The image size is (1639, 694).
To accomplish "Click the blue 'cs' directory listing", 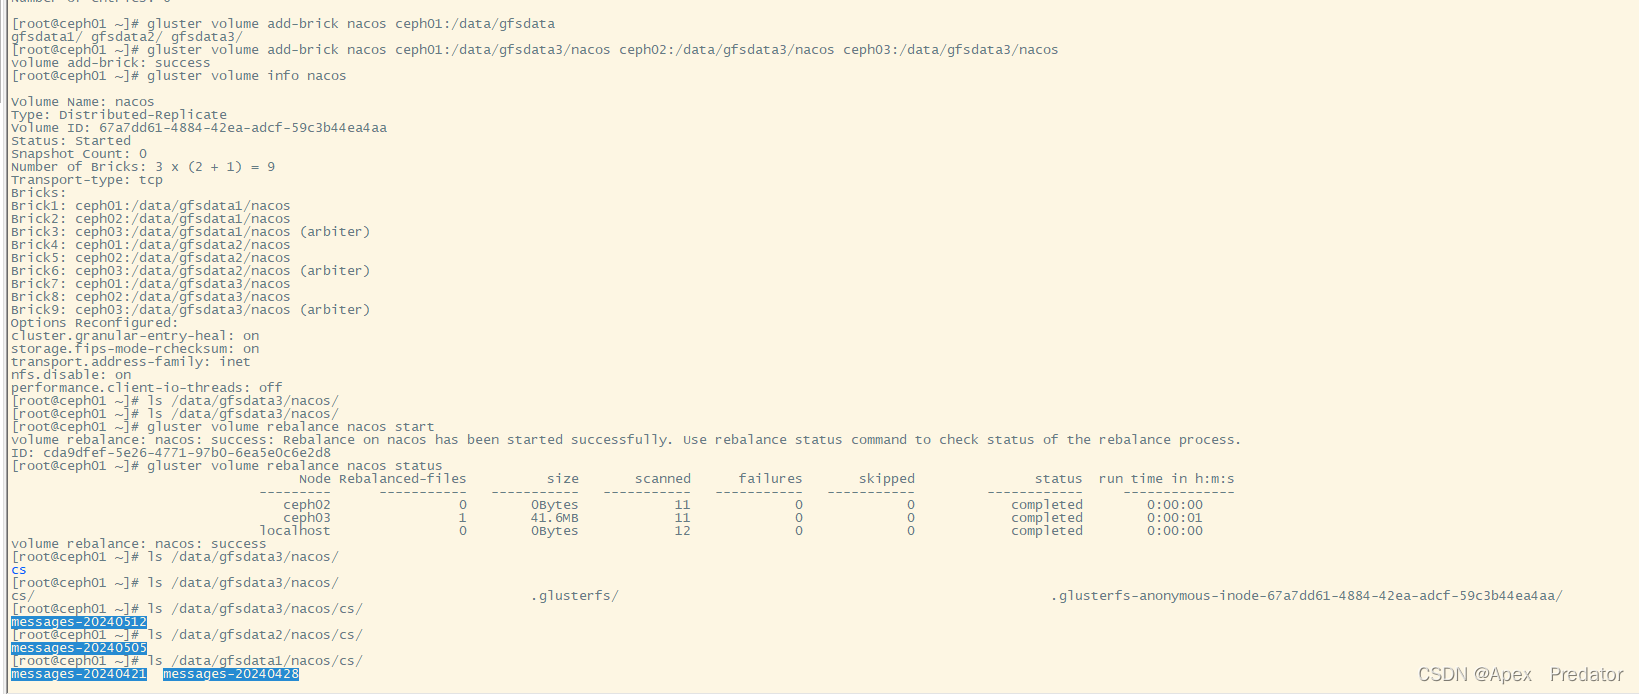I will [19, 570].
